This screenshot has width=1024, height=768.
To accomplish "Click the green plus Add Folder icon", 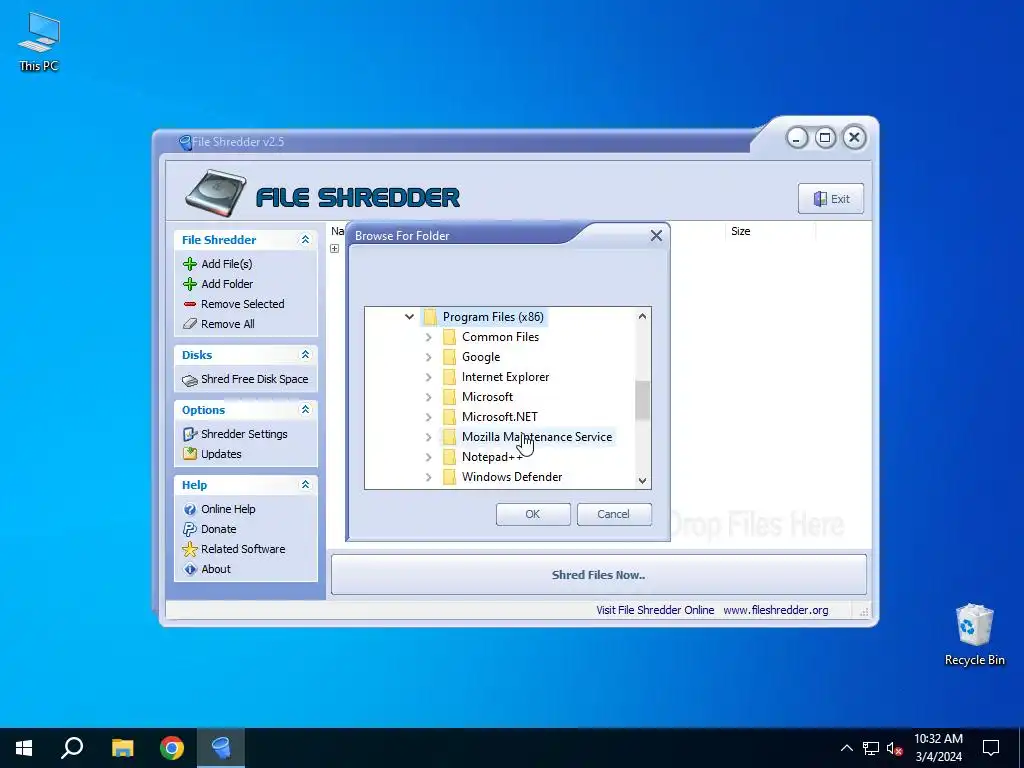I will coord(190,284).
